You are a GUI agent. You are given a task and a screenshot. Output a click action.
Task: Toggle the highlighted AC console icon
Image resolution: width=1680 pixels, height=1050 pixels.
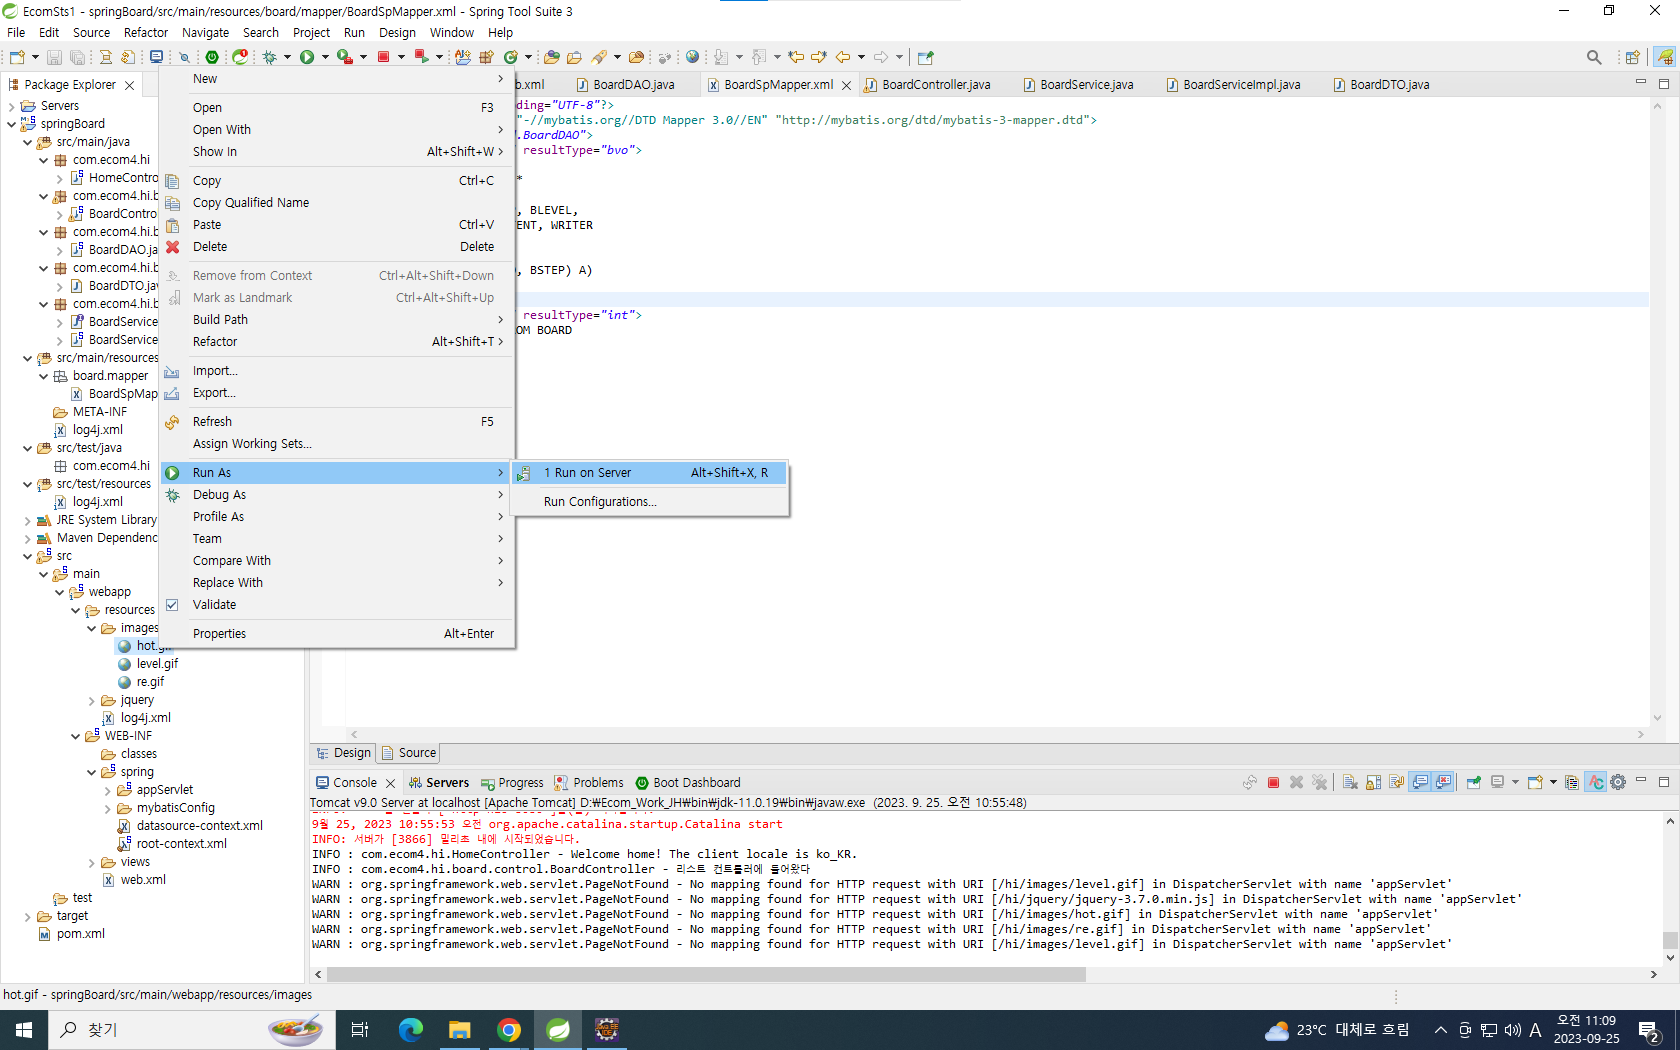pos(1596,783)
